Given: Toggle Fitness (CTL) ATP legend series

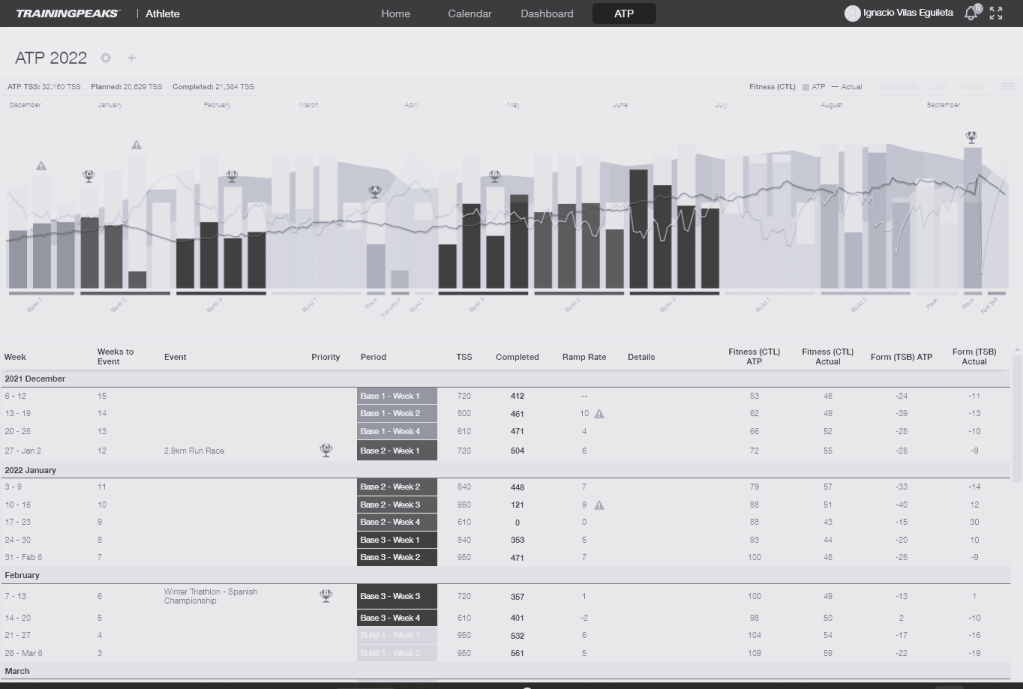Looking at the screenshot, I should [x=813, y=87].
